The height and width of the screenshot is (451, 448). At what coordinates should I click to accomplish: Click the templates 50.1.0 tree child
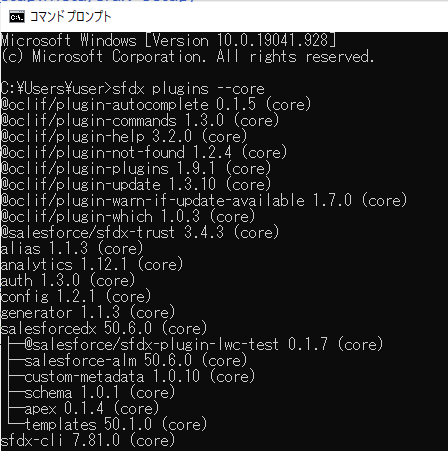point(116,425)
